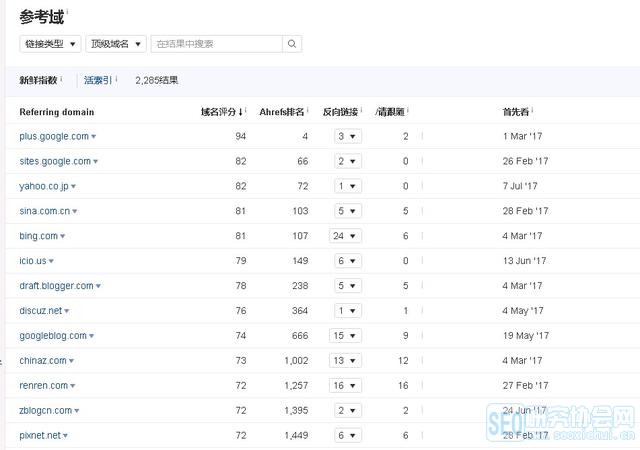Expand backlinks dropdown for zblogcn.com row

(x=348, y=410)
